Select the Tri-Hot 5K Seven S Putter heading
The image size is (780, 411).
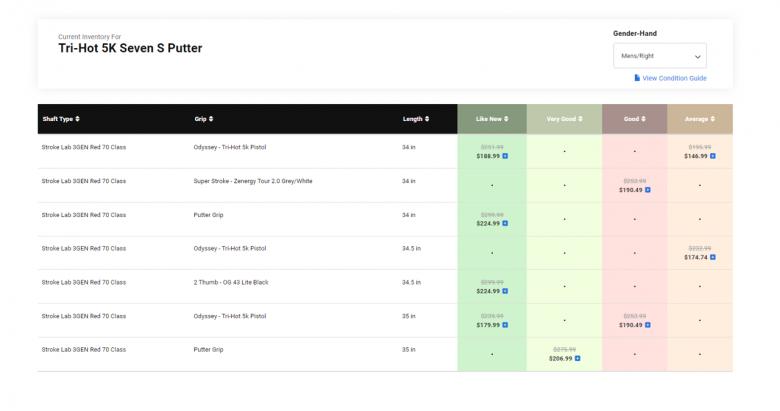130,48
